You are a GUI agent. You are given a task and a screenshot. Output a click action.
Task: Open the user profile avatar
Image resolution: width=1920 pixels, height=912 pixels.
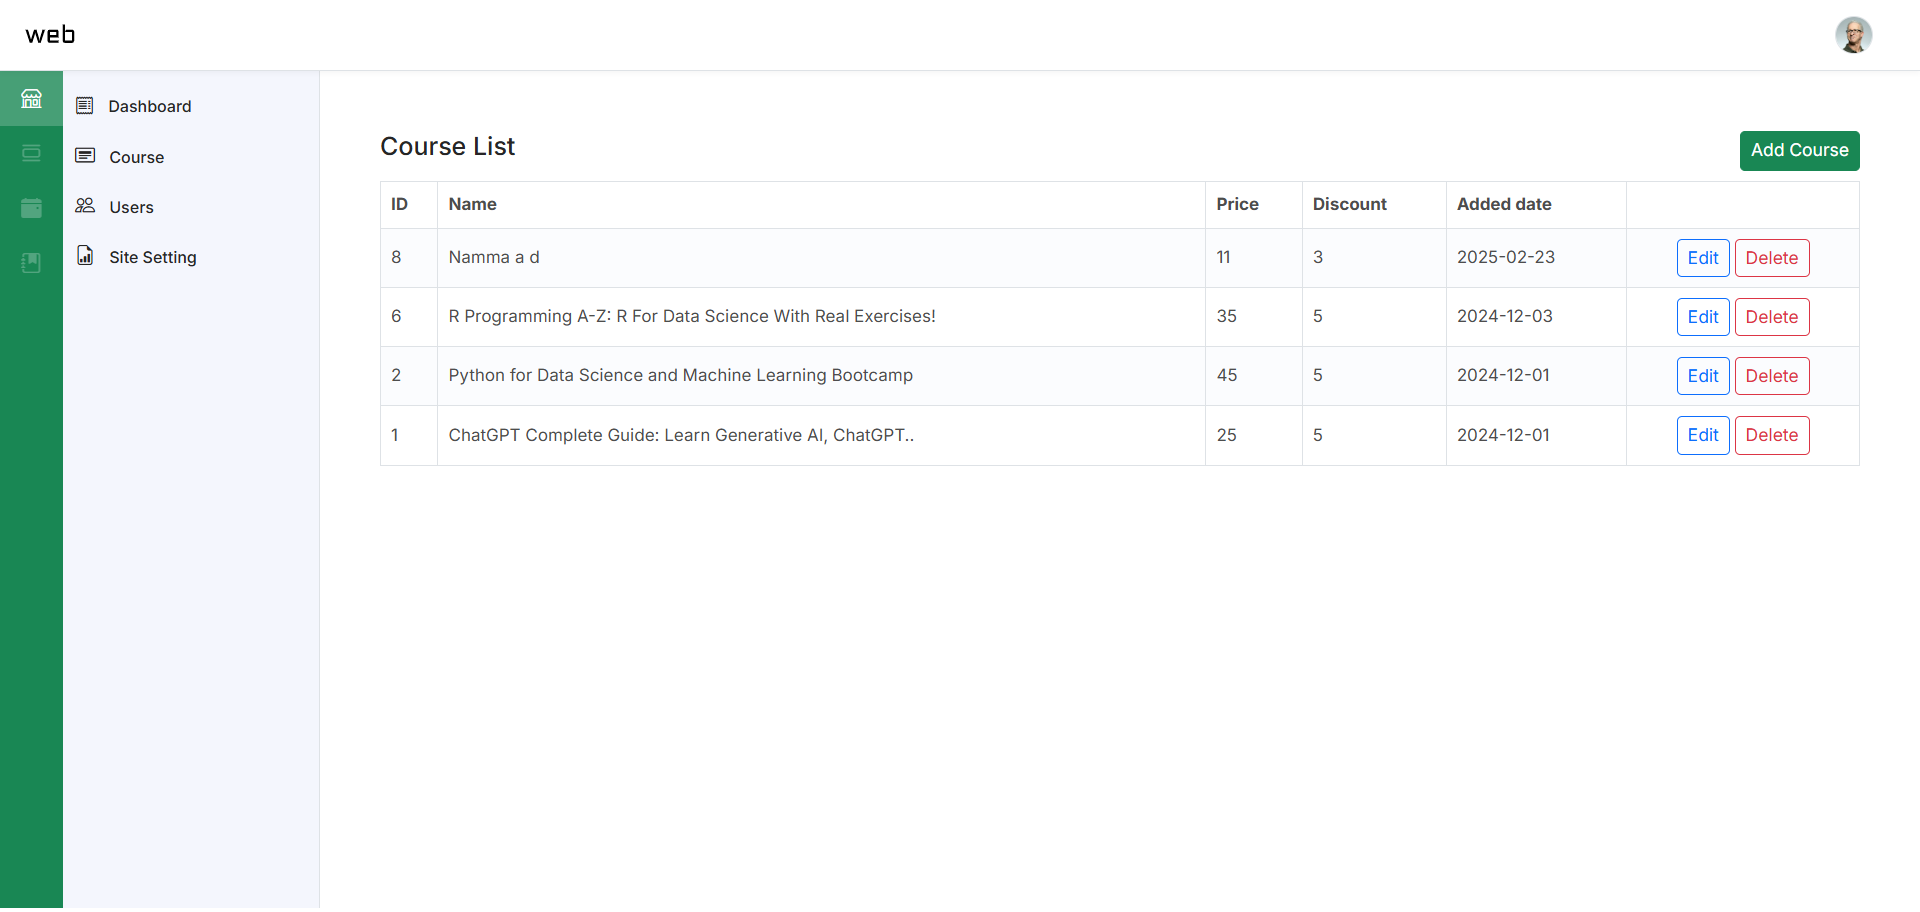pyautogui.click(x=1853, y=35)
